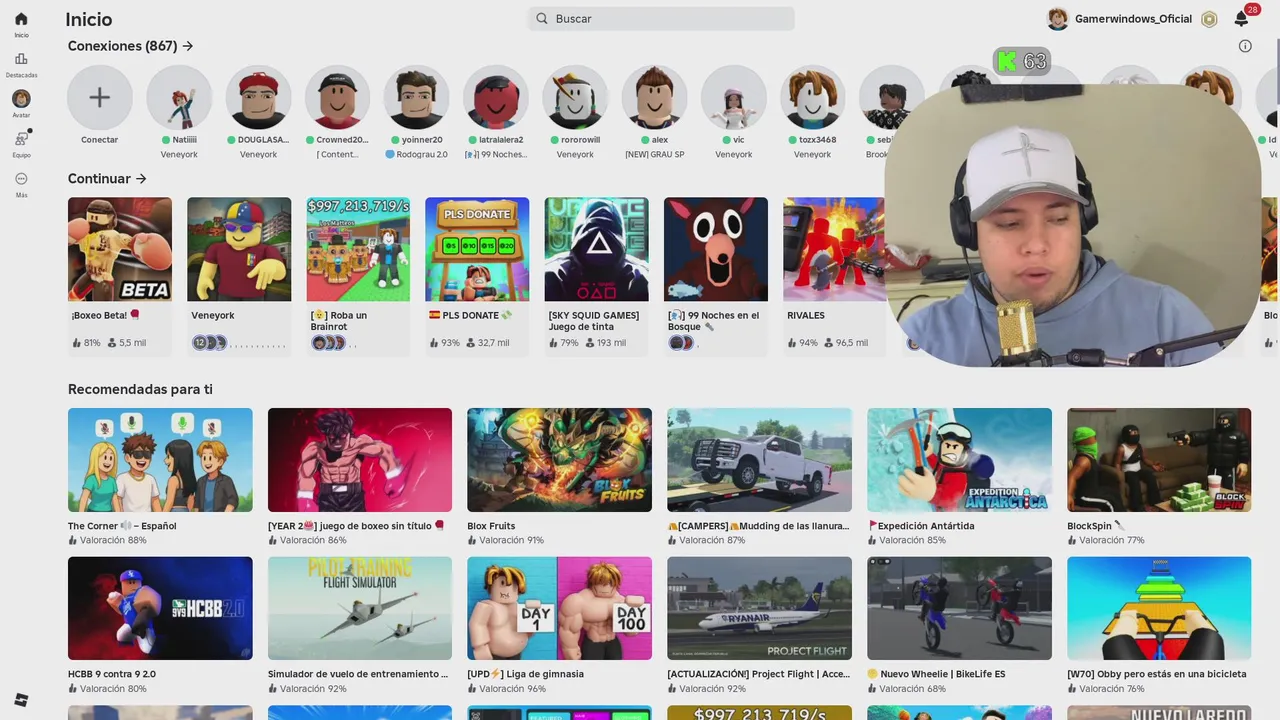Open latralalera2 connection avatar

point(496,98)
